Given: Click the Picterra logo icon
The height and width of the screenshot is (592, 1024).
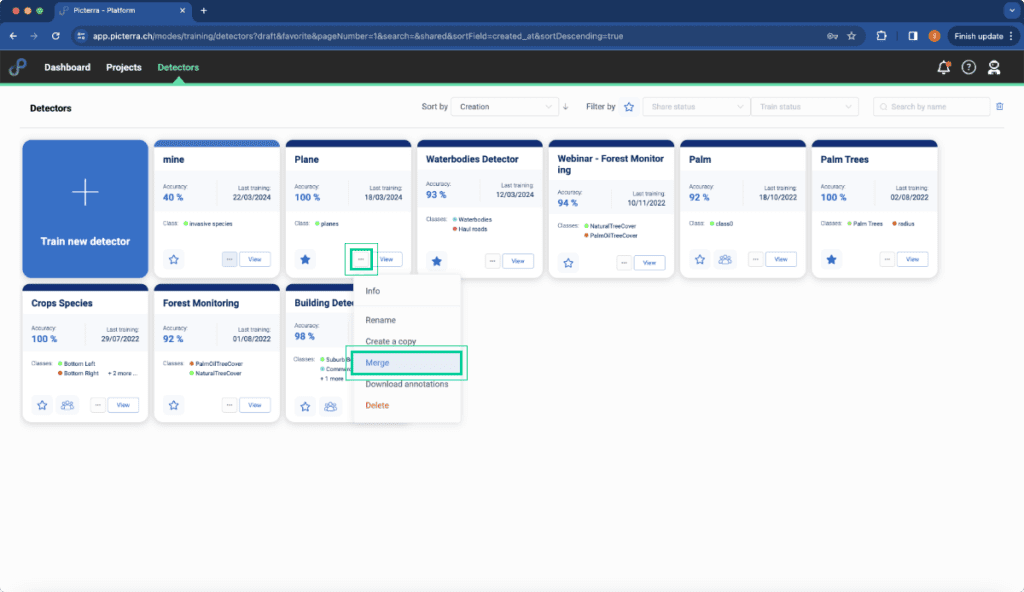Looking at the screenshot, I should (x=18, y=67).
